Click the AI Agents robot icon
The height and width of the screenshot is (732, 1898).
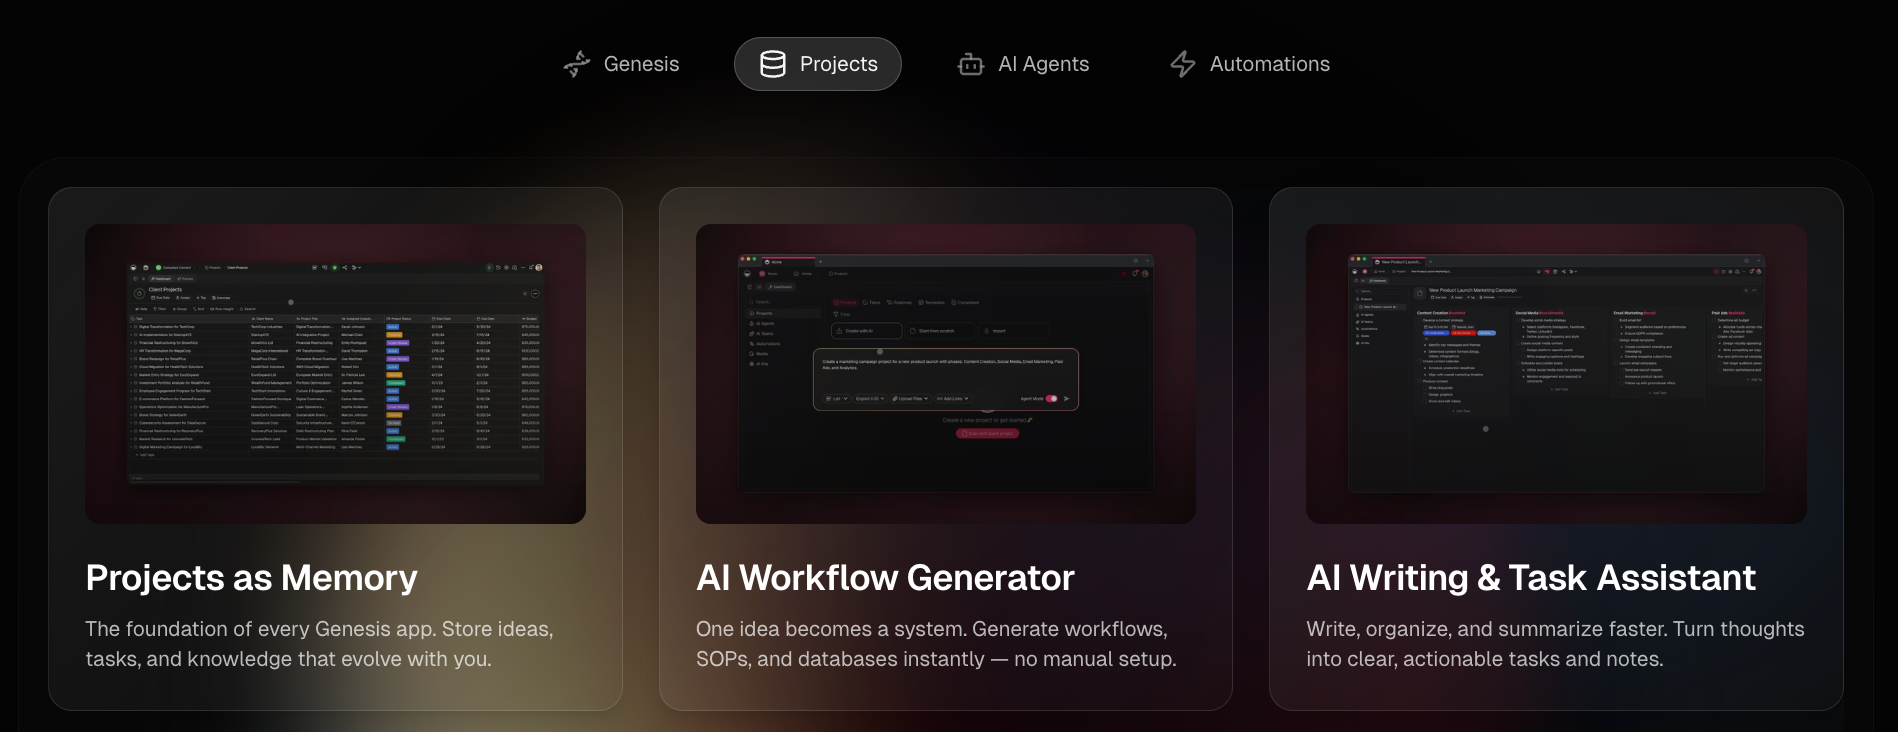pos(971,64)
